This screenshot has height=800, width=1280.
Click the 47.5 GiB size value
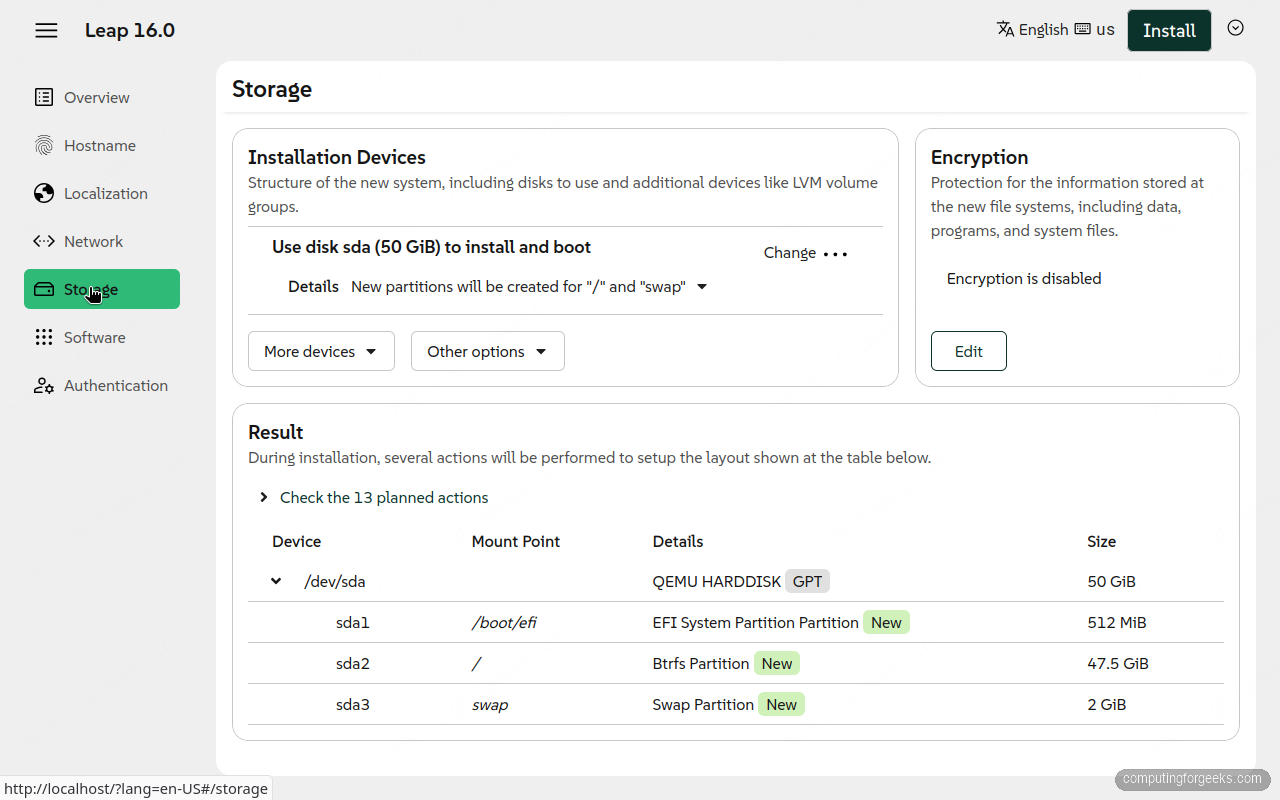click(x=1118, y=663)
